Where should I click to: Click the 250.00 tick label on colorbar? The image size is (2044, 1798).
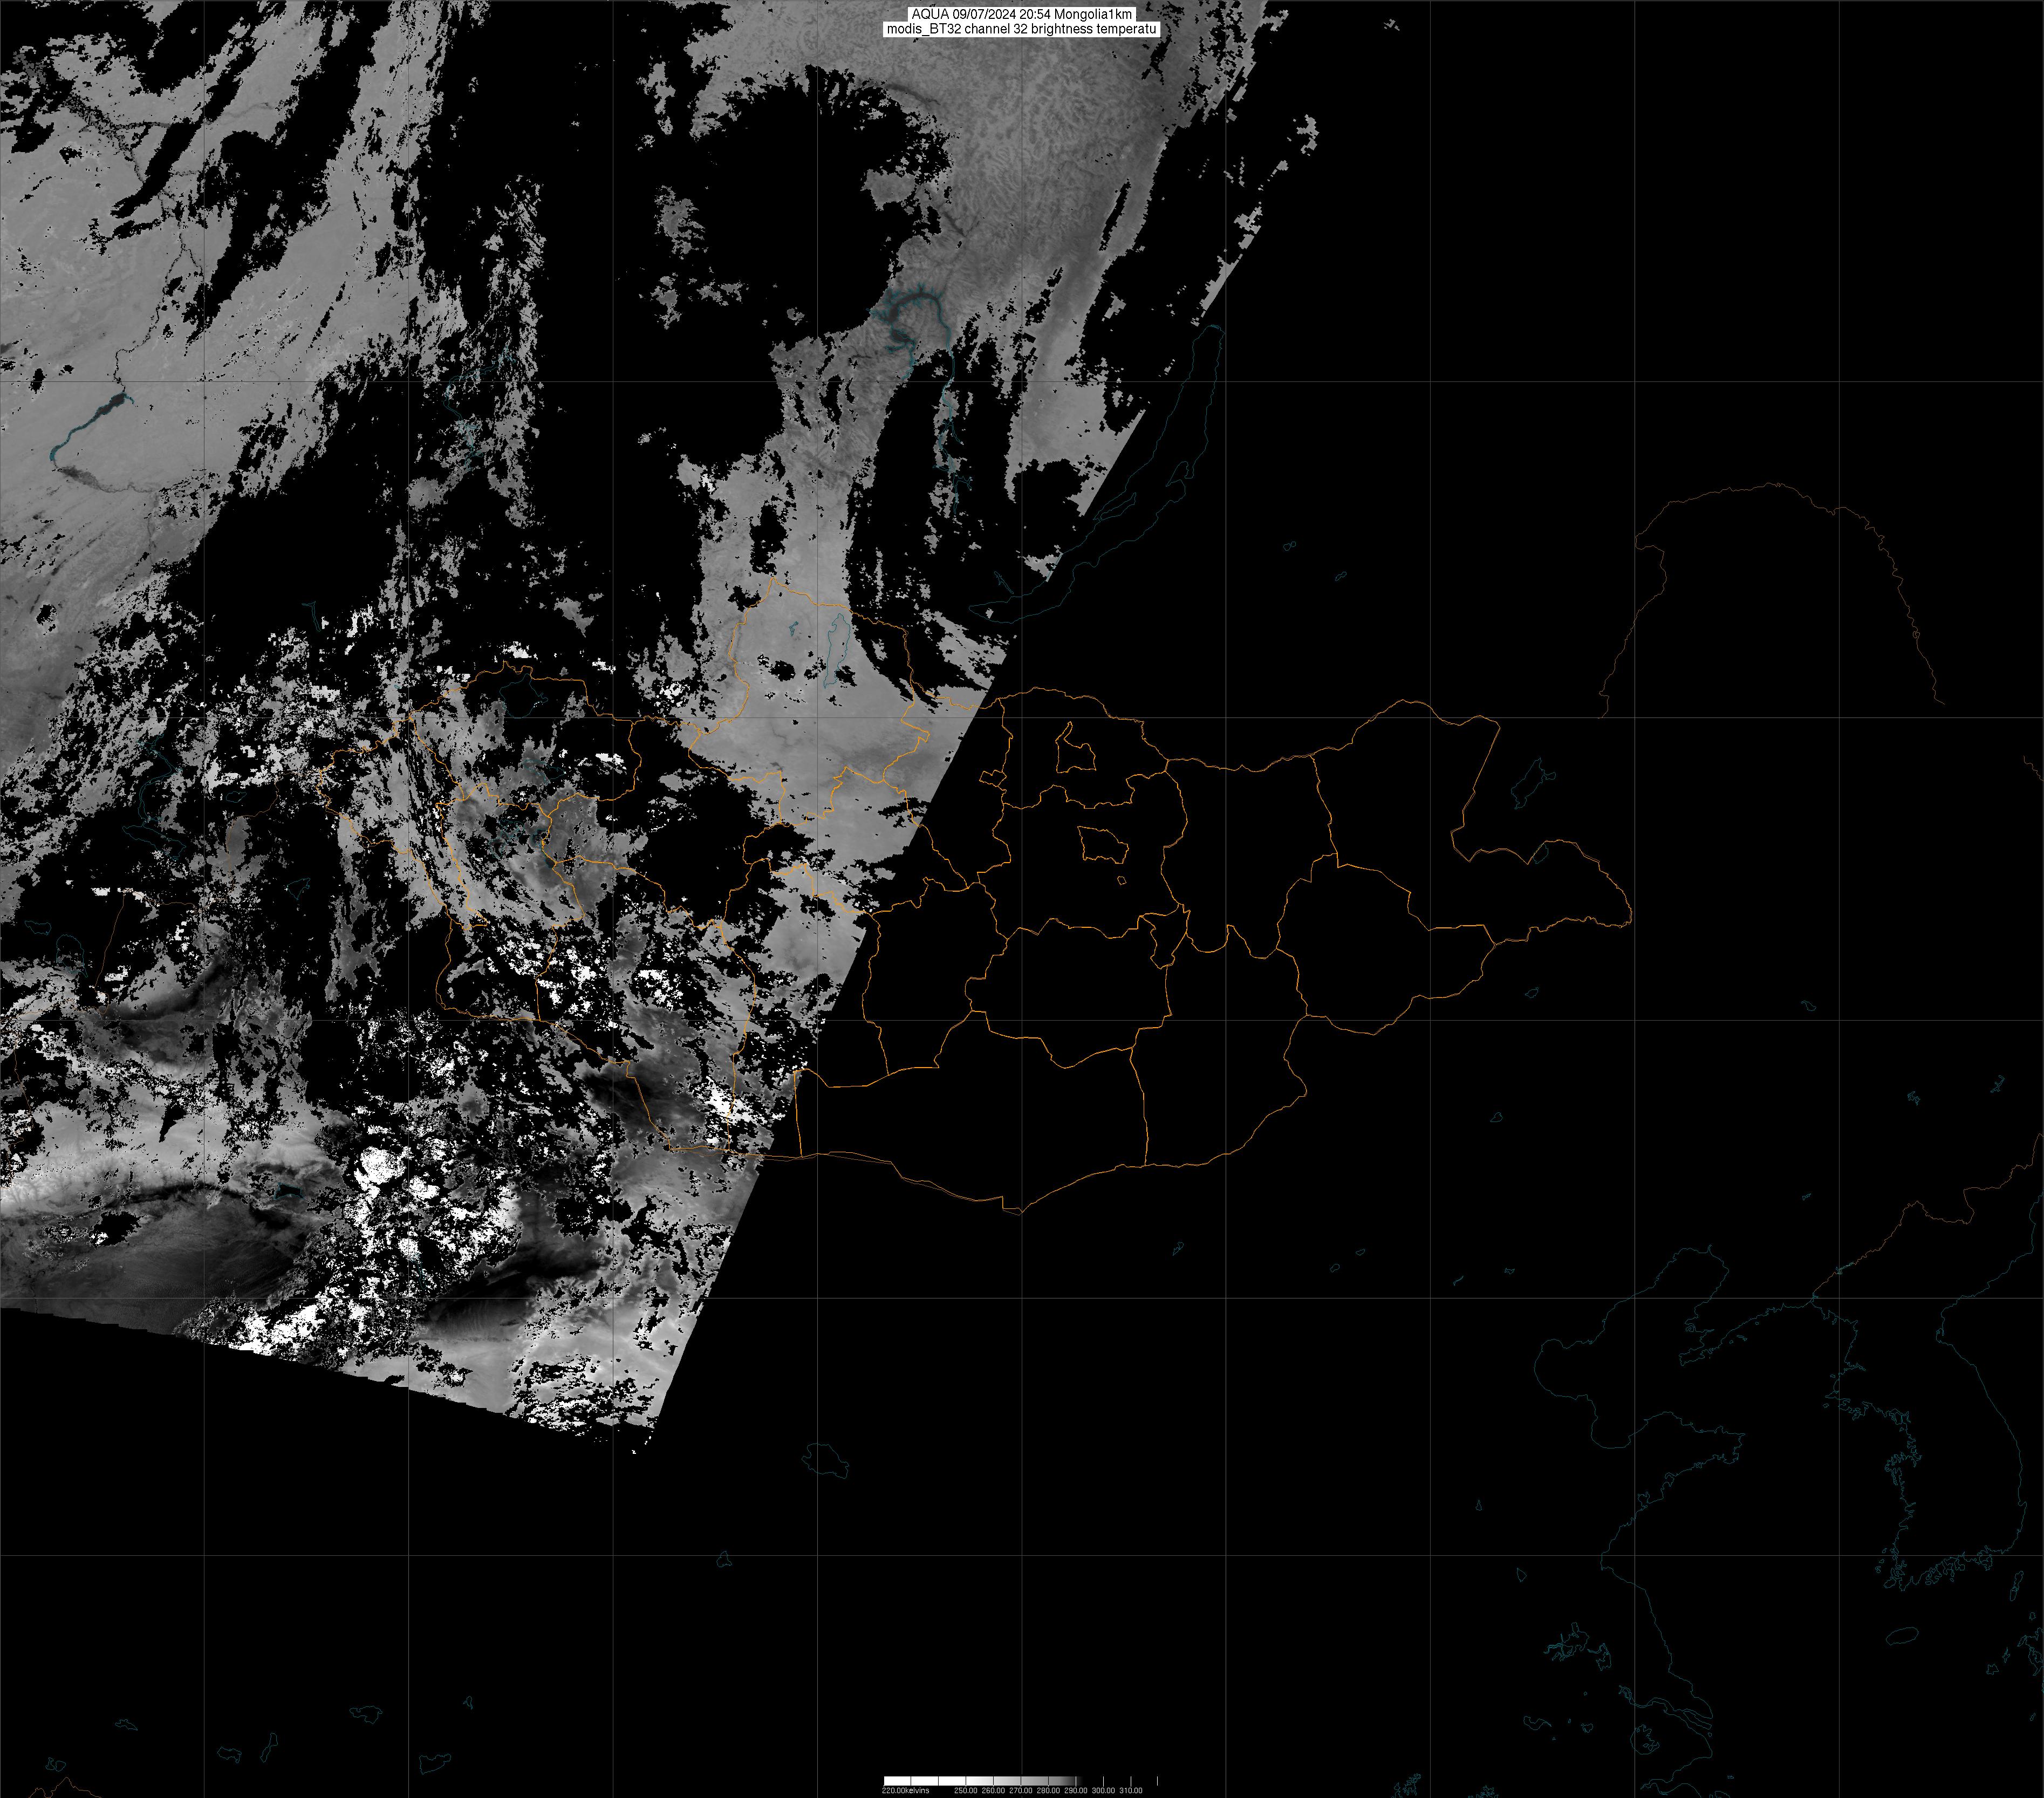point(966,1790)
